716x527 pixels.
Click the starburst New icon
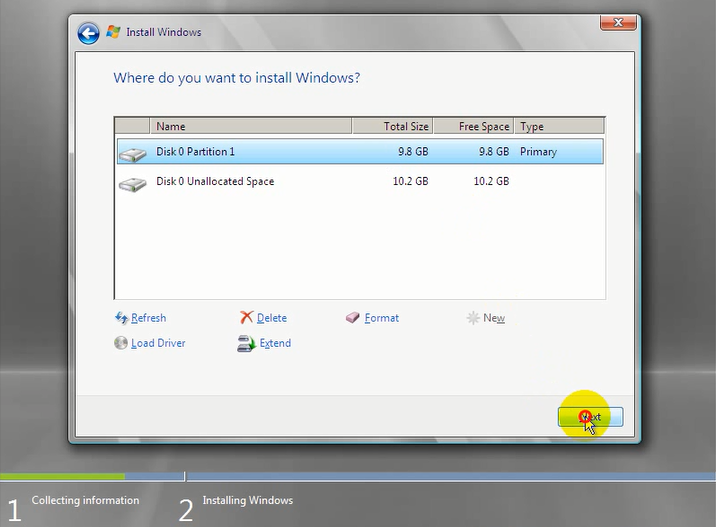(x=473, y=317)
